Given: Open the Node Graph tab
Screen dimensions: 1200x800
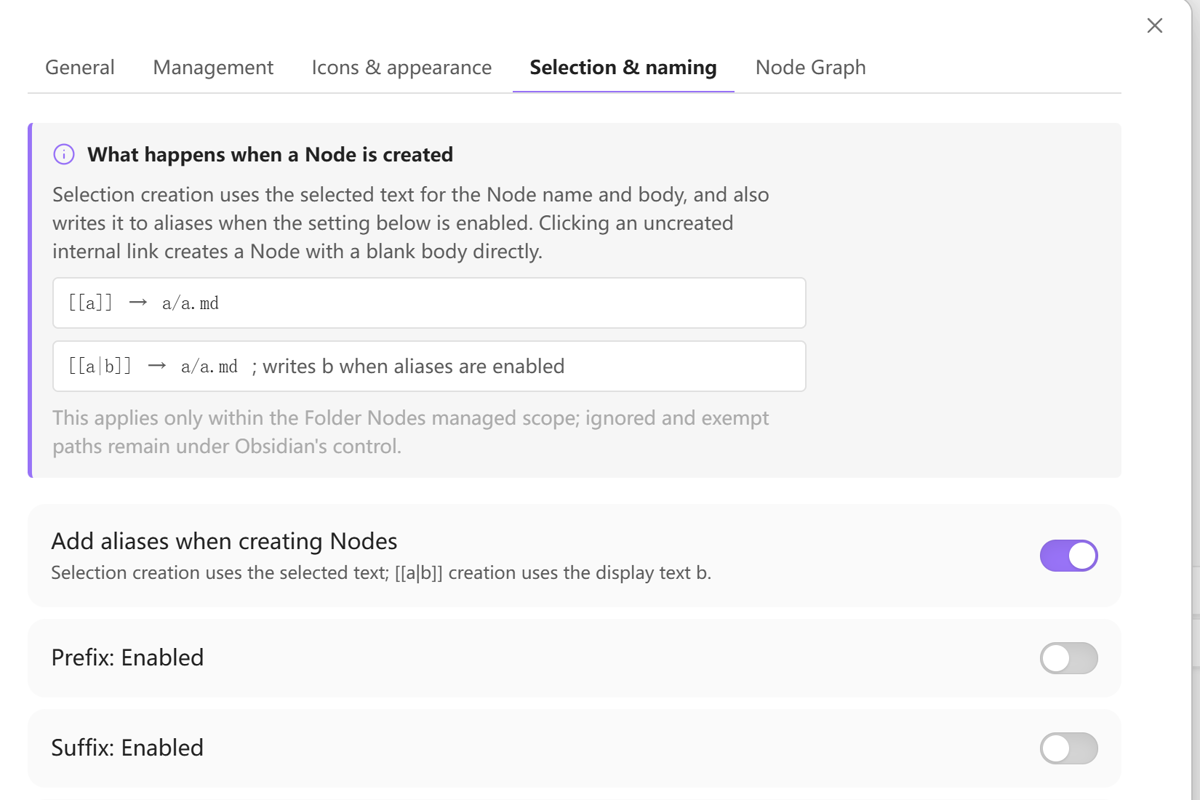Looking at the screenshot, I should pyautogui.click(x=811, y=67).
